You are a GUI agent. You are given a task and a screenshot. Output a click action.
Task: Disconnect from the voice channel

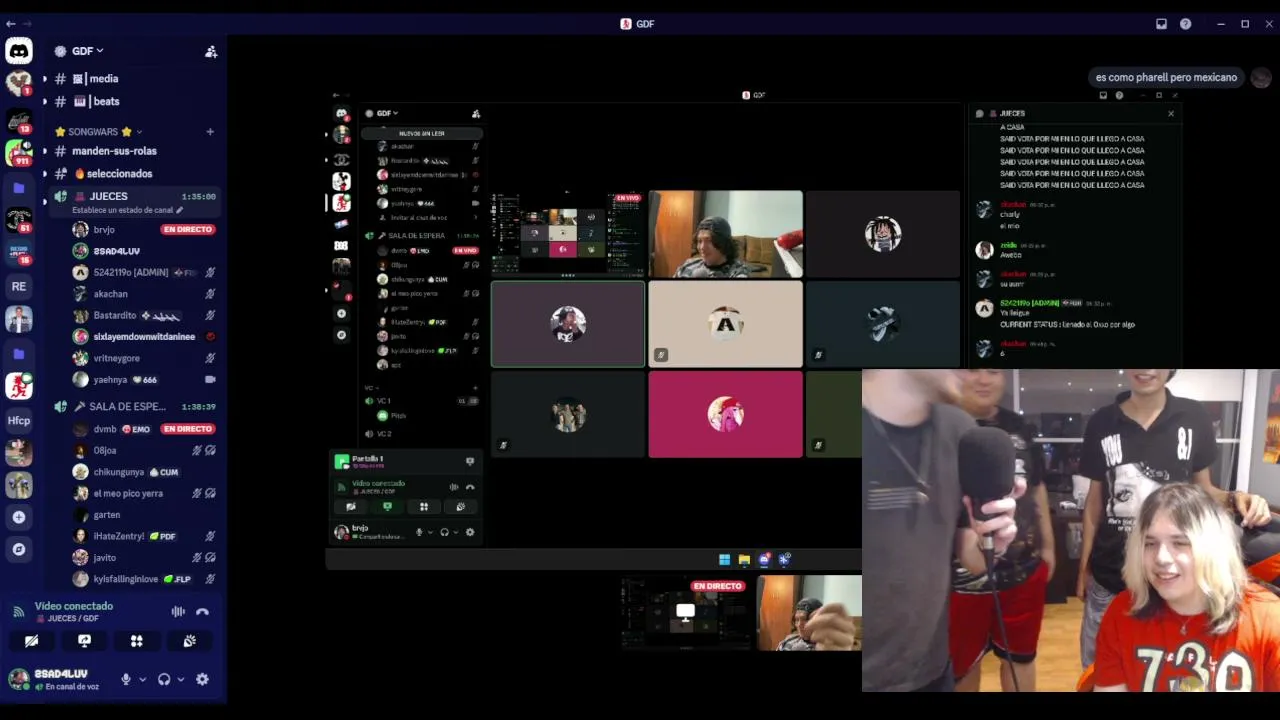coord(202,612)
